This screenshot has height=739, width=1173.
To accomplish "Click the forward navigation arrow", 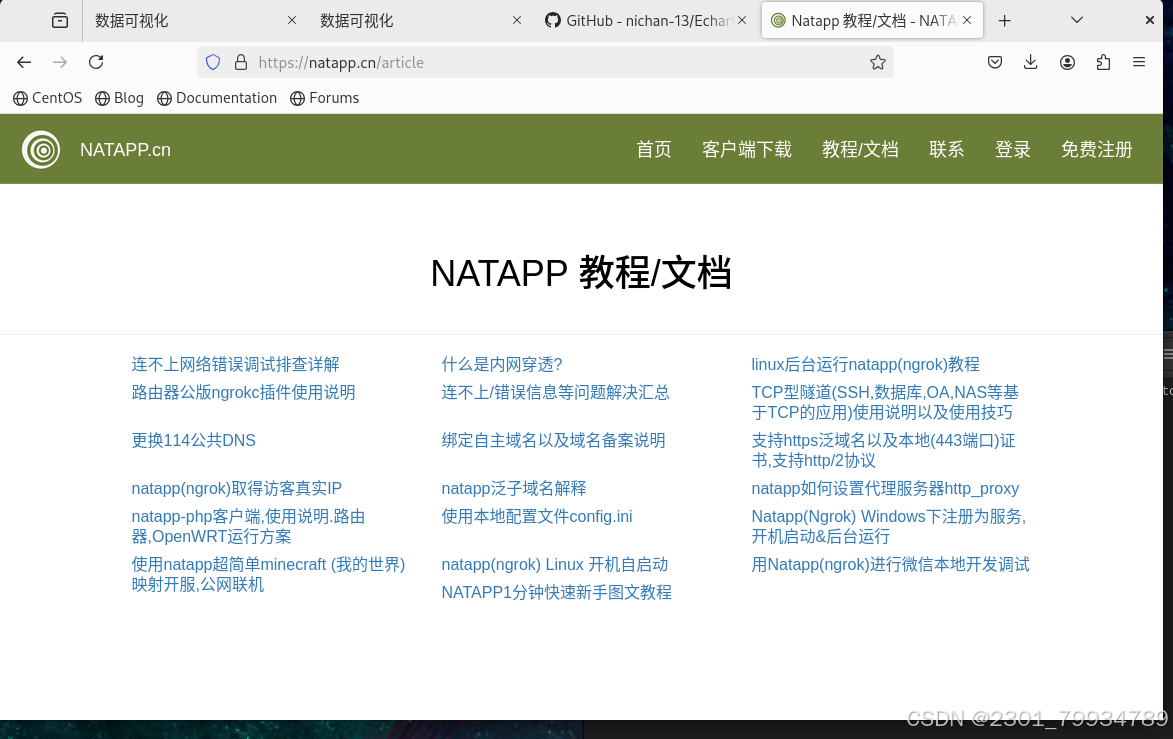I will click(60, 62).
